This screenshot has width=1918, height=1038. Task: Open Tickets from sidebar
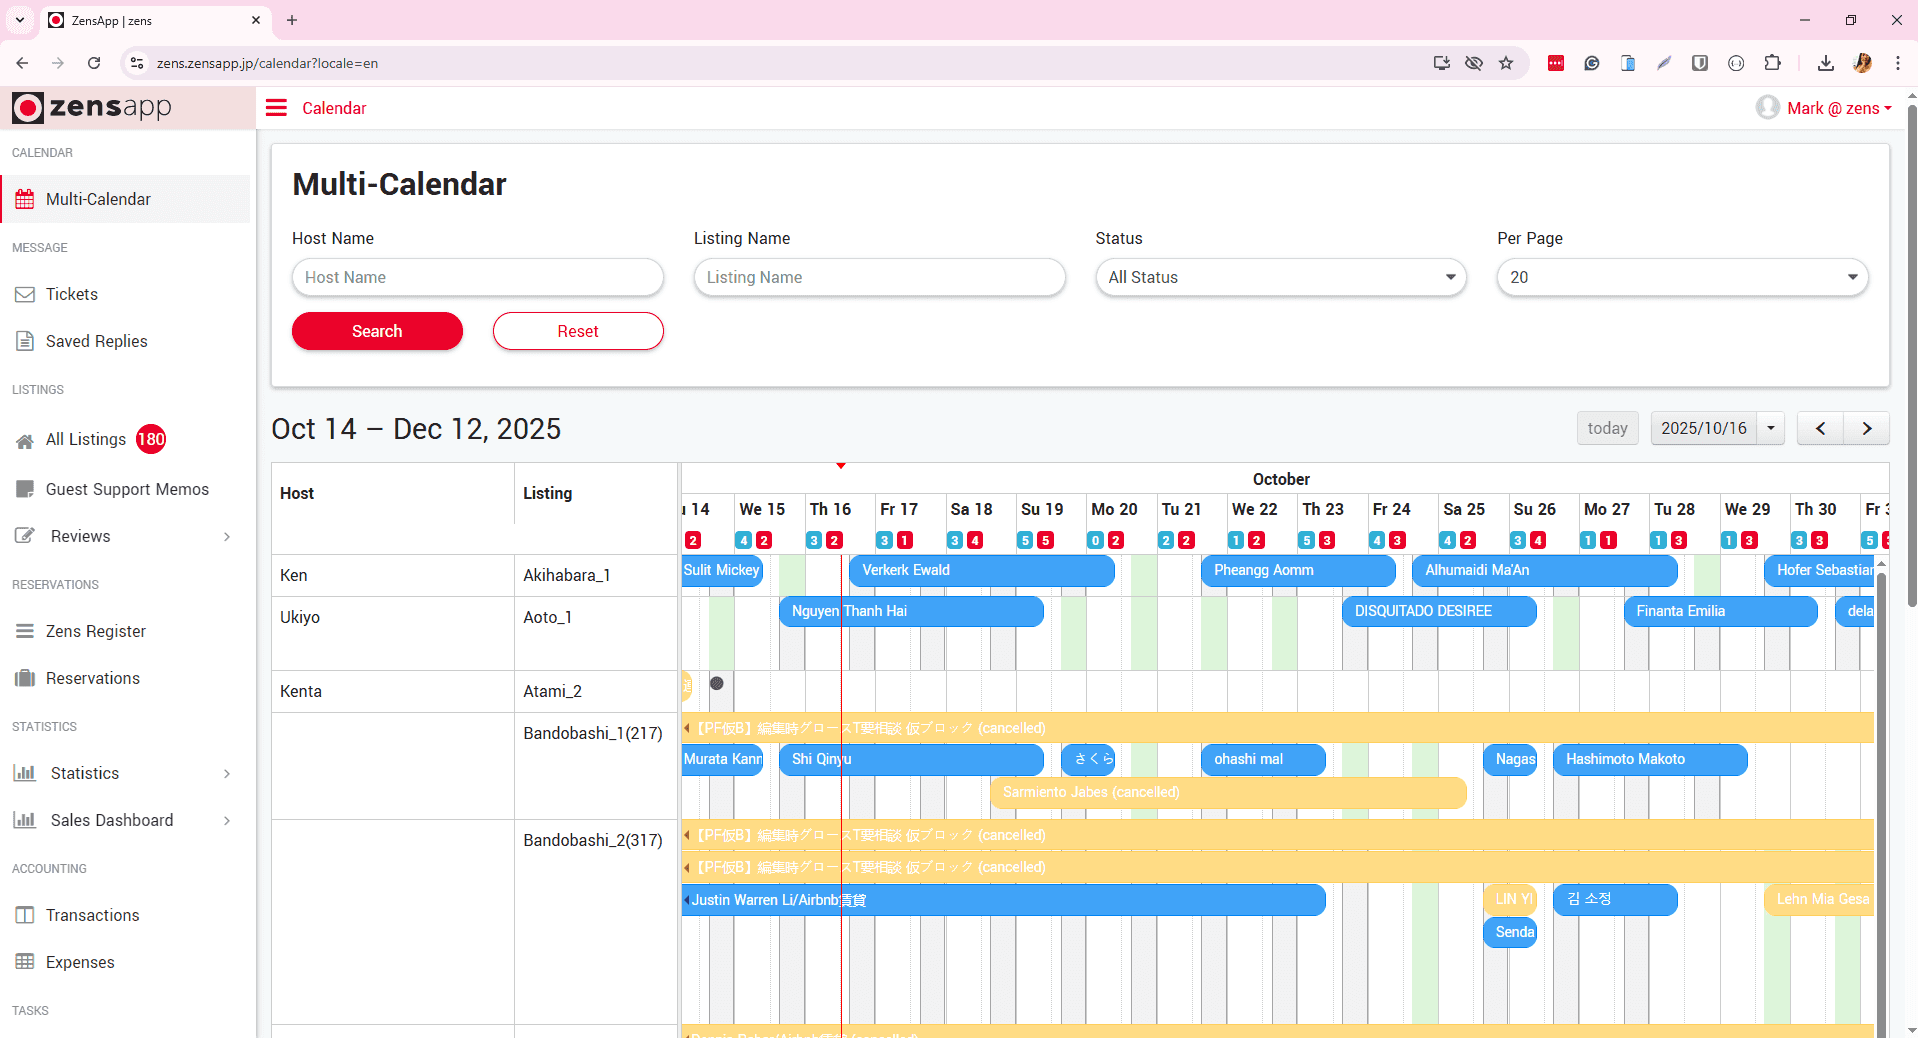coord(72,294)
